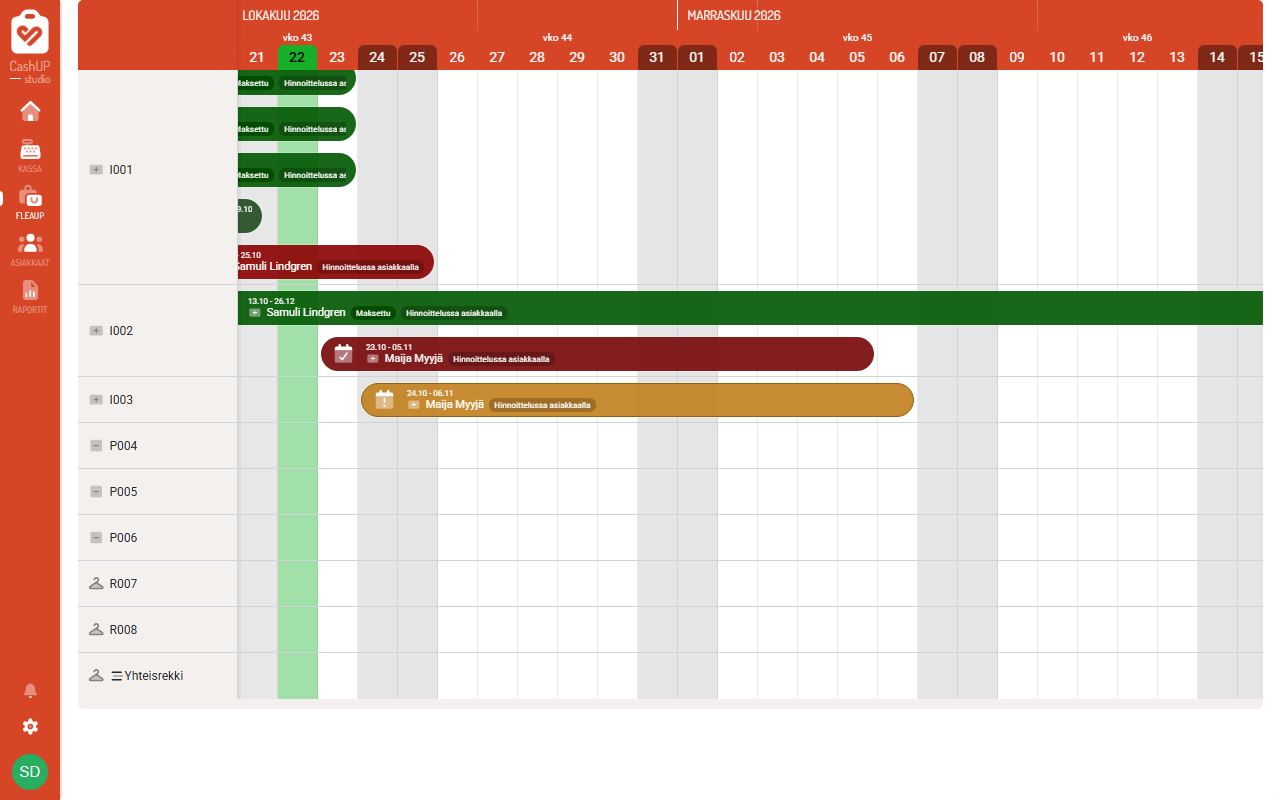
Task: Click hanger icon of rack R008
Action: [96, 630]
